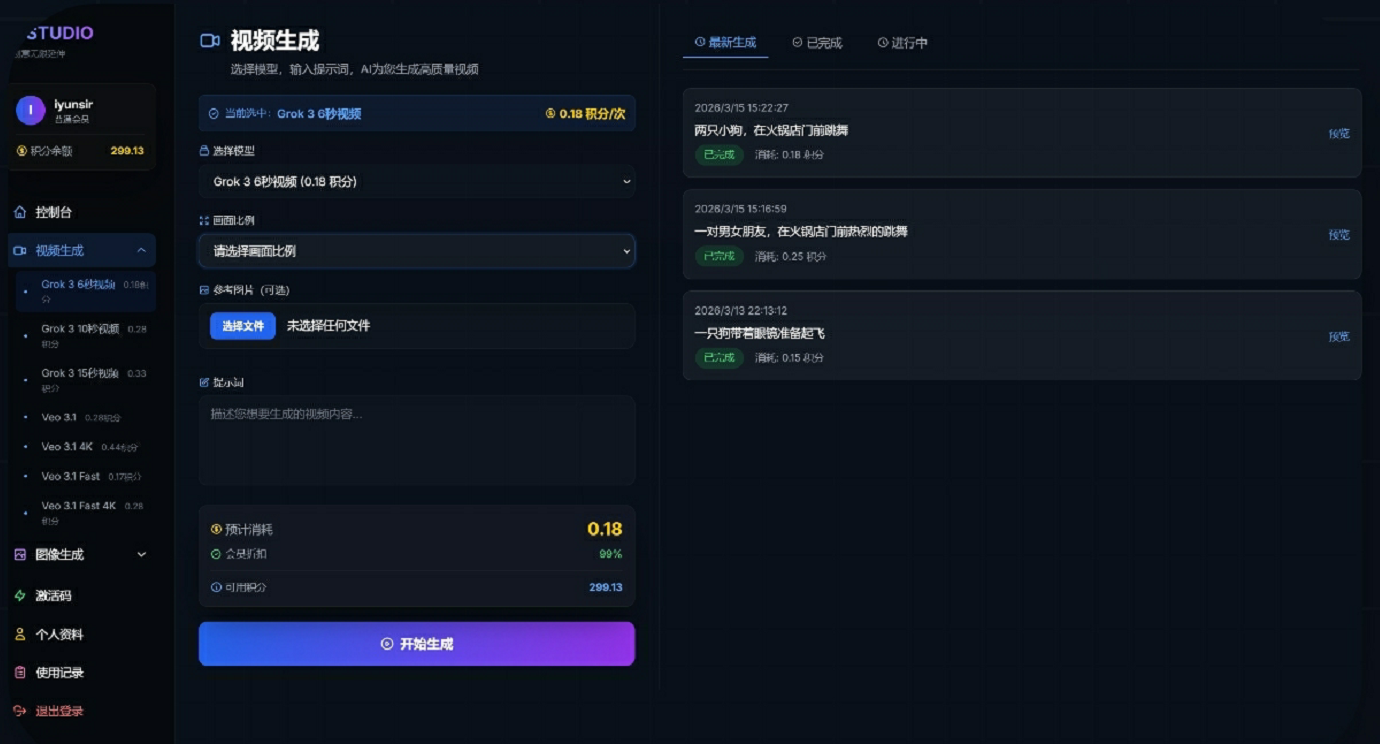Preview the 两只小狗 video record

point(1339,133)
